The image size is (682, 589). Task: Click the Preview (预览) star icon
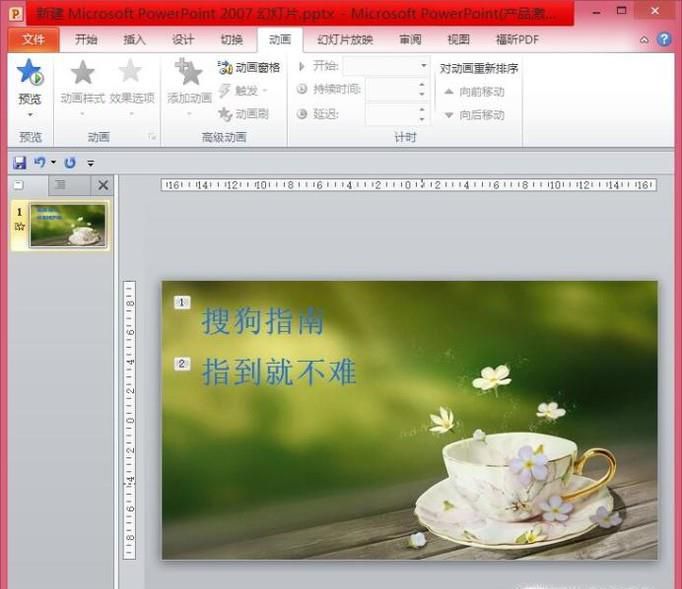[30, 72]
